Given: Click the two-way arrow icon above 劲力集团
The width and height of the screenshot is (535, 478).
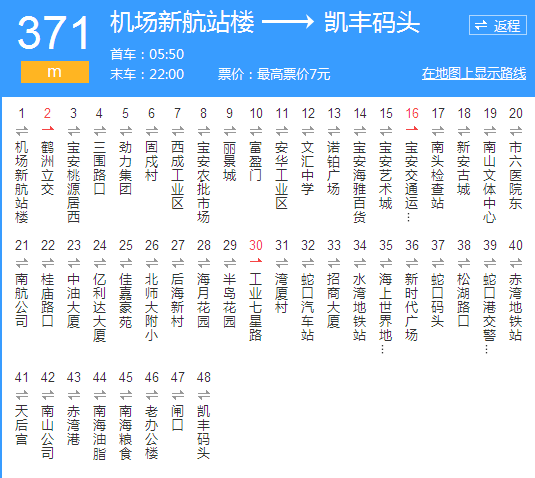Looking at the screenshot, I should 126,131.
